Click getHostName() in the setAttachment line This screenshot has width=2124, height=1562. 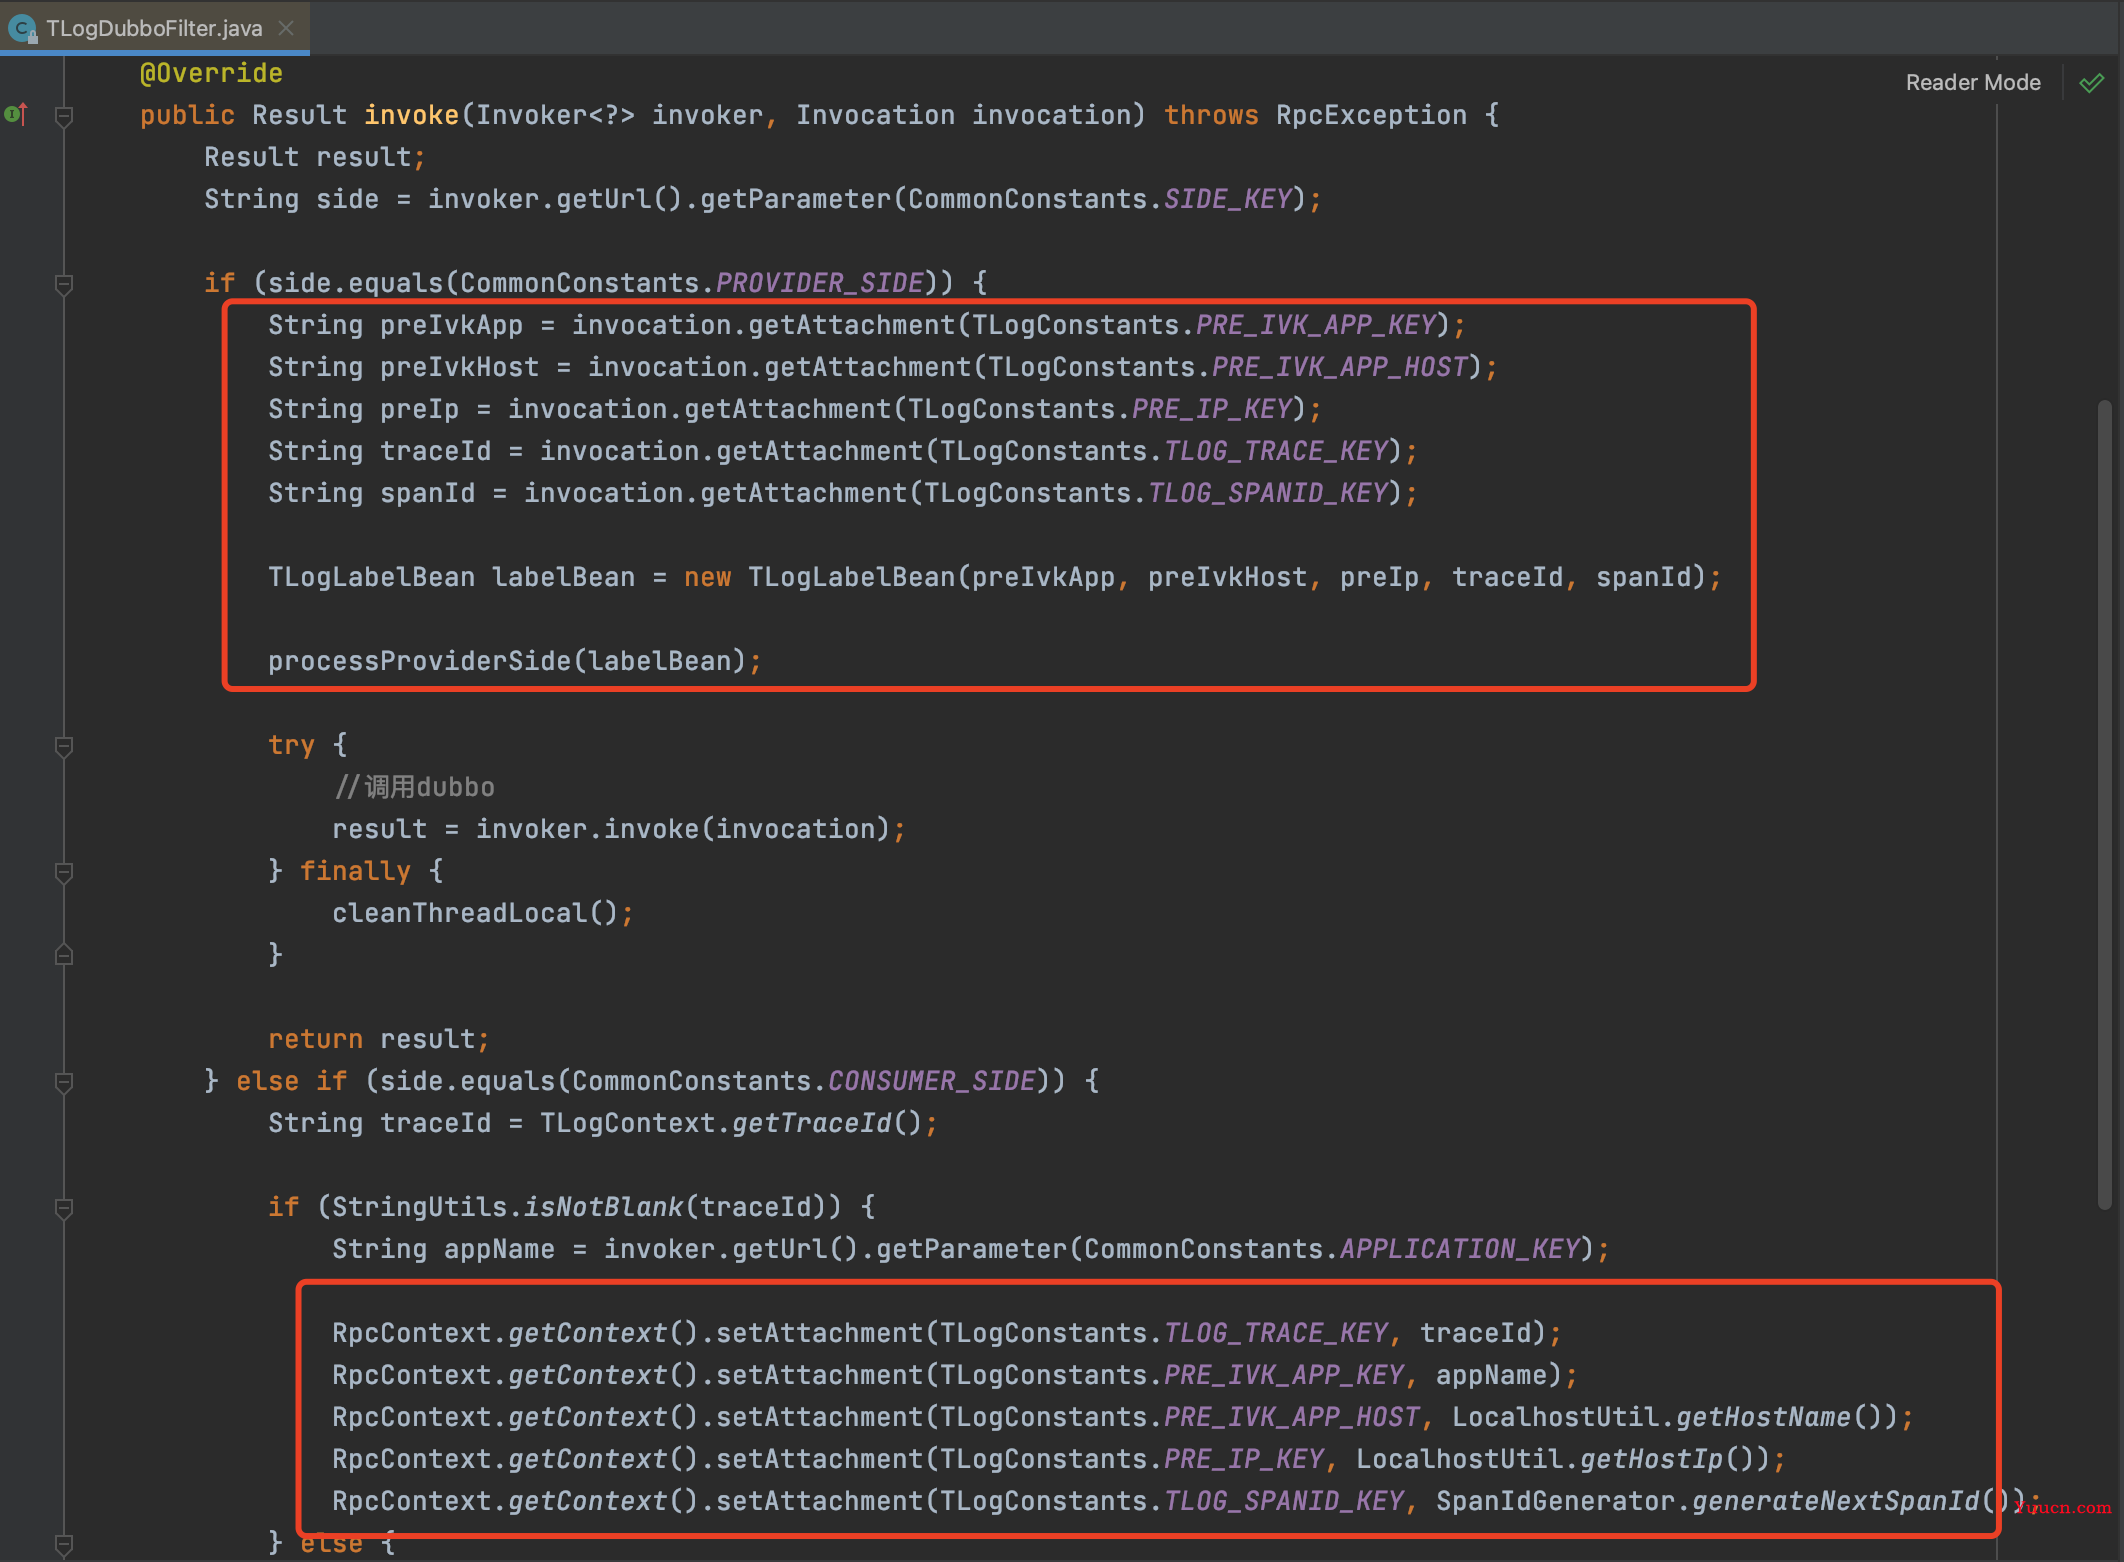[x=1779, y=1417]
